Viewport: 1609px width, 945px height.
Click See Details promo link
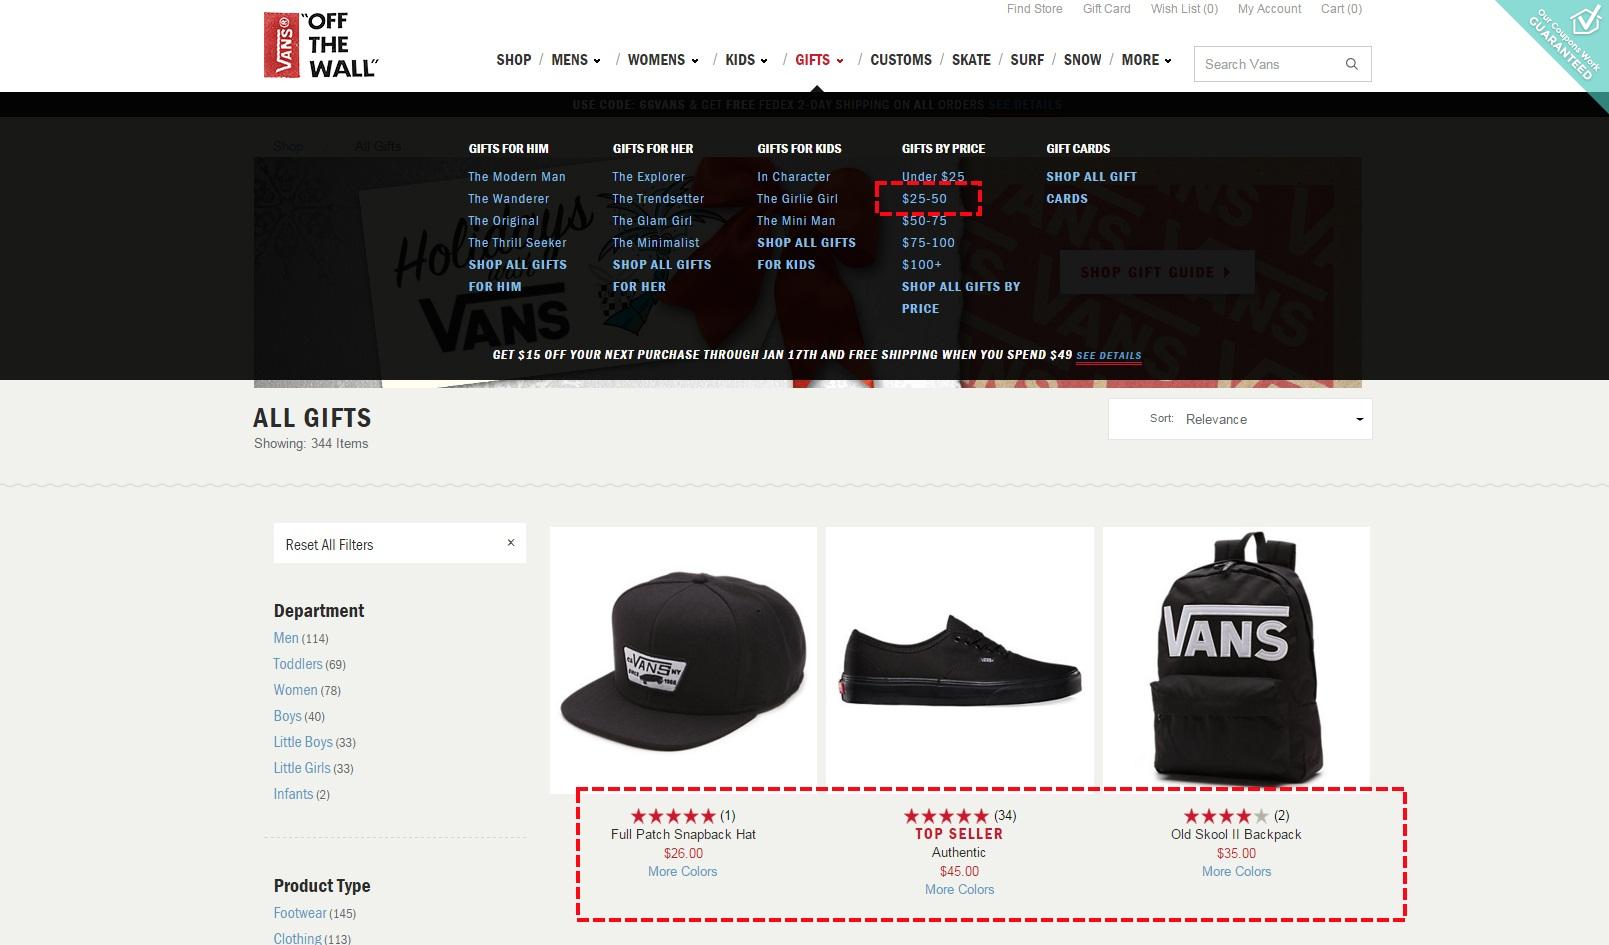[x=1108, y=355]
